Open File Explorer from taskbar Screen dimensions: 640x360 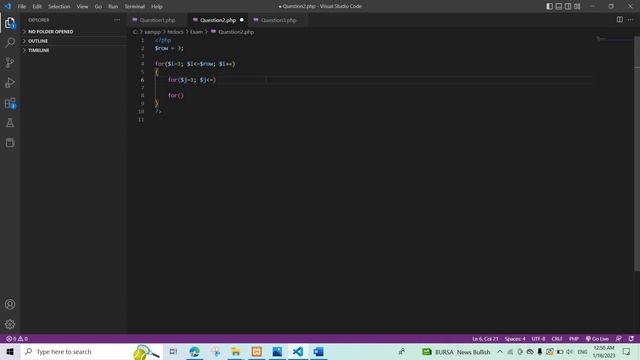[236, 351]
